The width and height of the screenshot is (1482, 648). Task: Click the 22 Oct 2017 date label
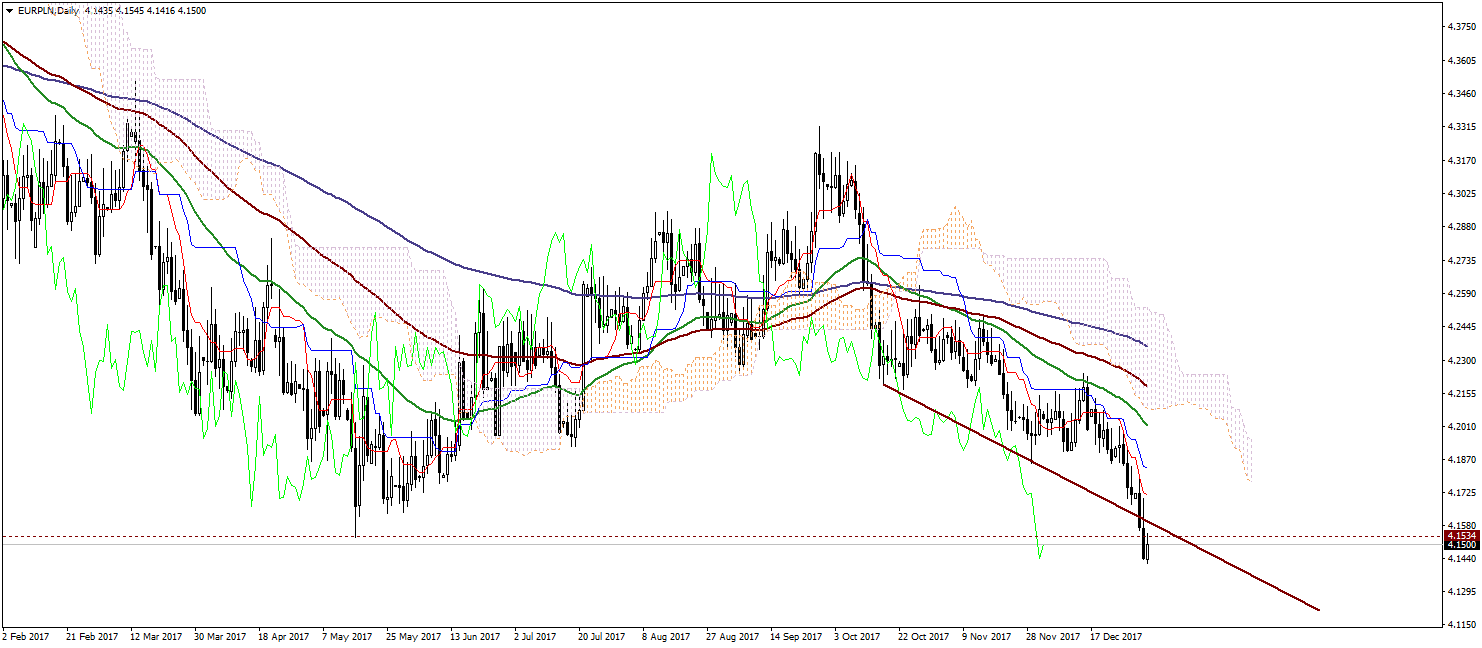point(922,636)
